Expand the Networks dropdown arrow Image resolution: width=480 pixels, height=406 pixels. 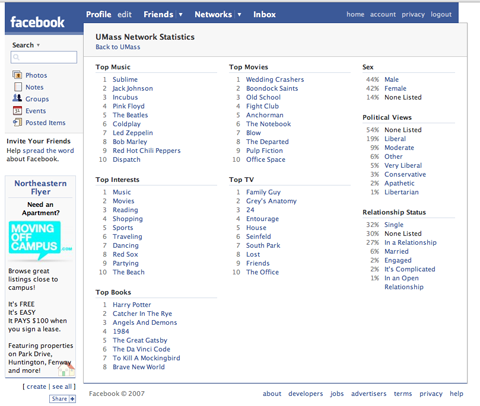pyautogui.click(x=239, y=14)
